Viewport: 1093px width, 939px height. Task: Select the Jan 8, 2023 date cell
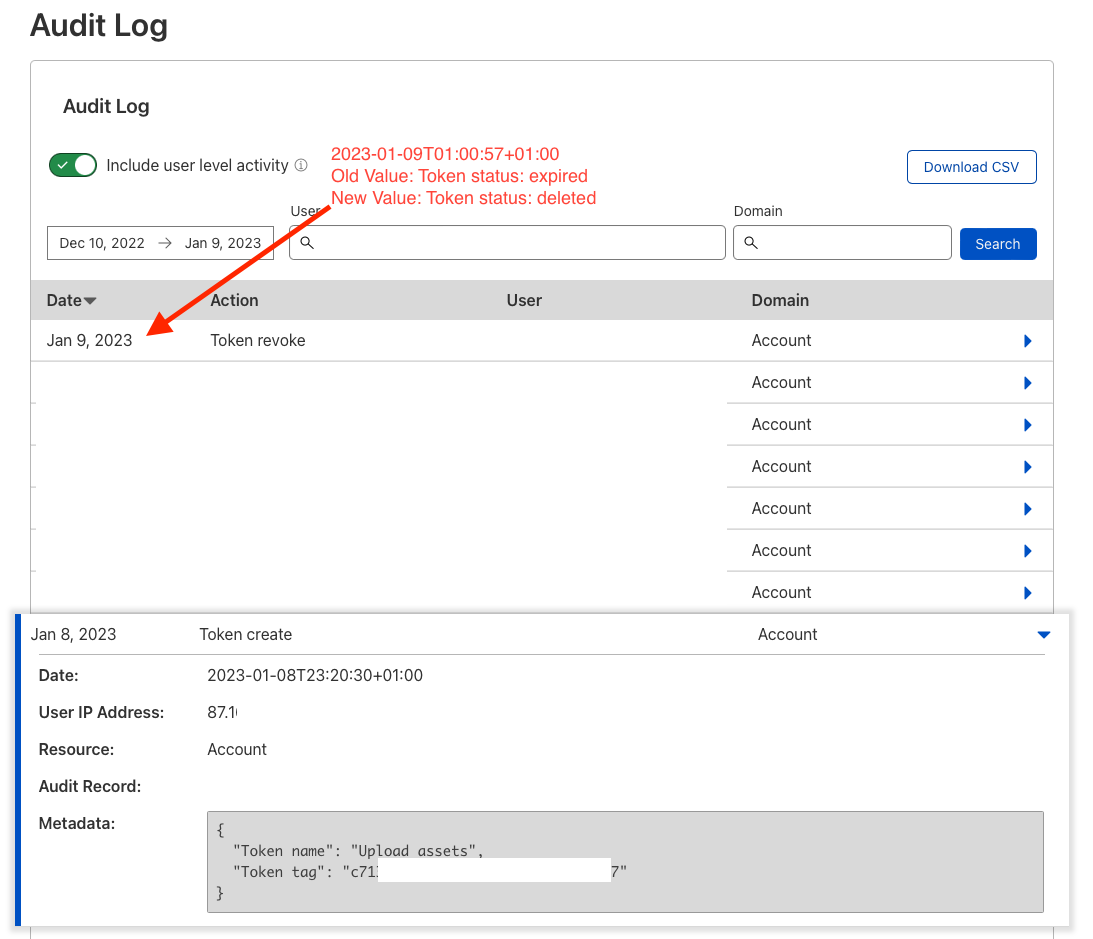pos(73,634)
